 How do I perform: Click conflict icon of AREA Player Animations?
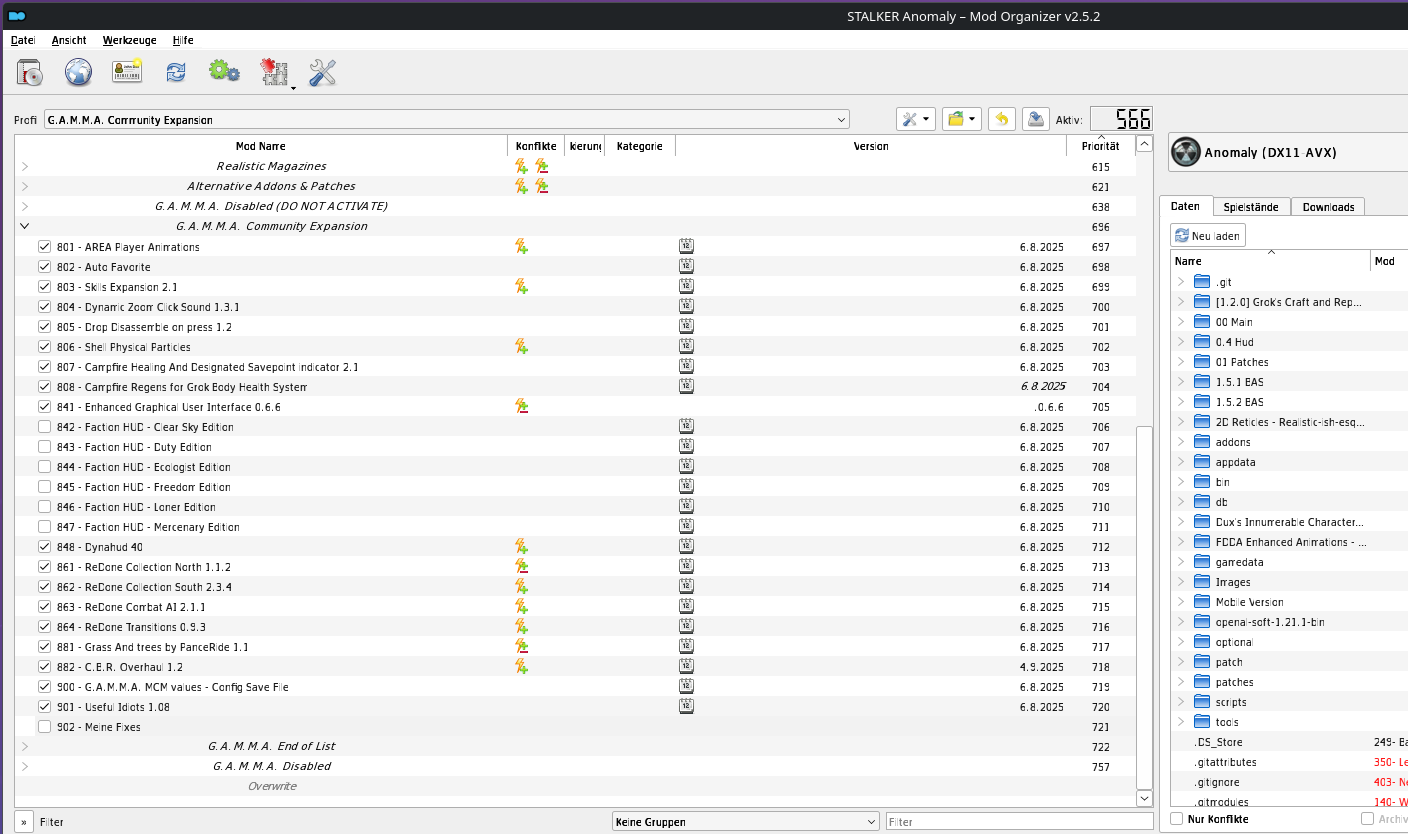[x=521, y=246]
